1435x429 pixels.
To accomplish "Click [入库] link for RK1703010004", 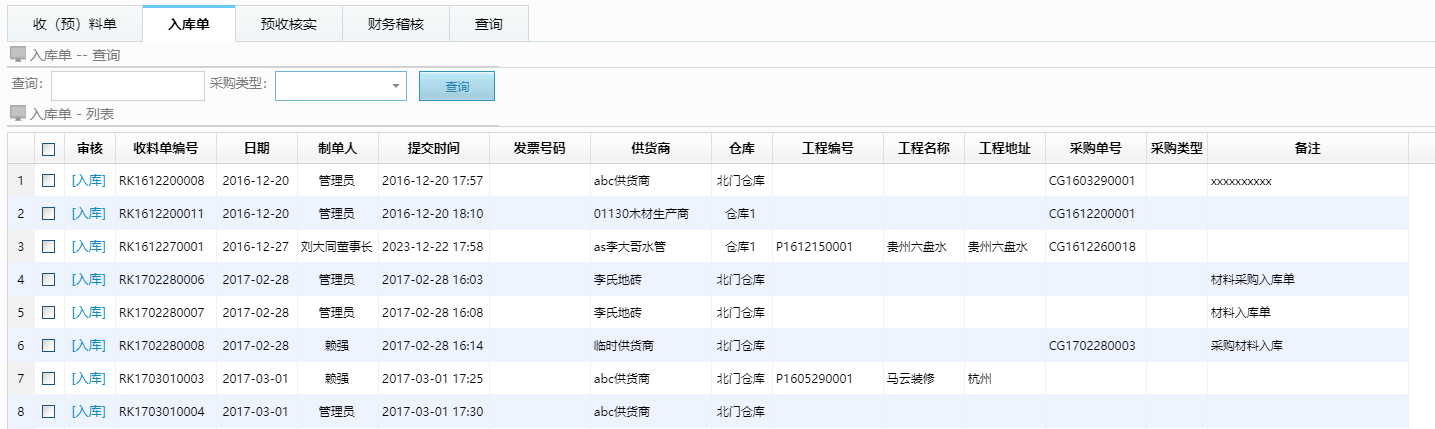I will pyautogui.click(x=88, y=412).
